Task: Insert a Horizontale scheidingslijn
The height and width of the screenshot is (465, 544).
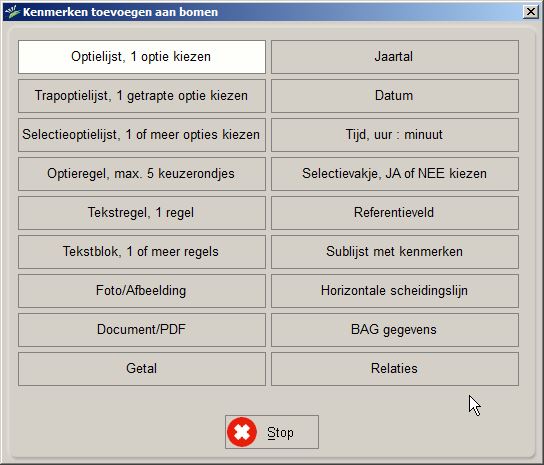Action: [395, 291]
